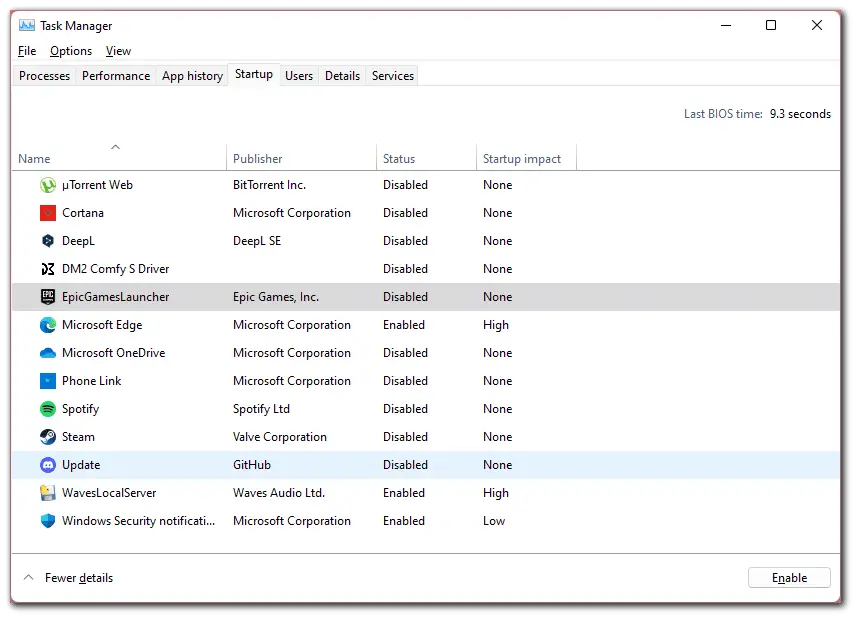Open the File menu
Viewport: 859px width, 621px height.
27,51
